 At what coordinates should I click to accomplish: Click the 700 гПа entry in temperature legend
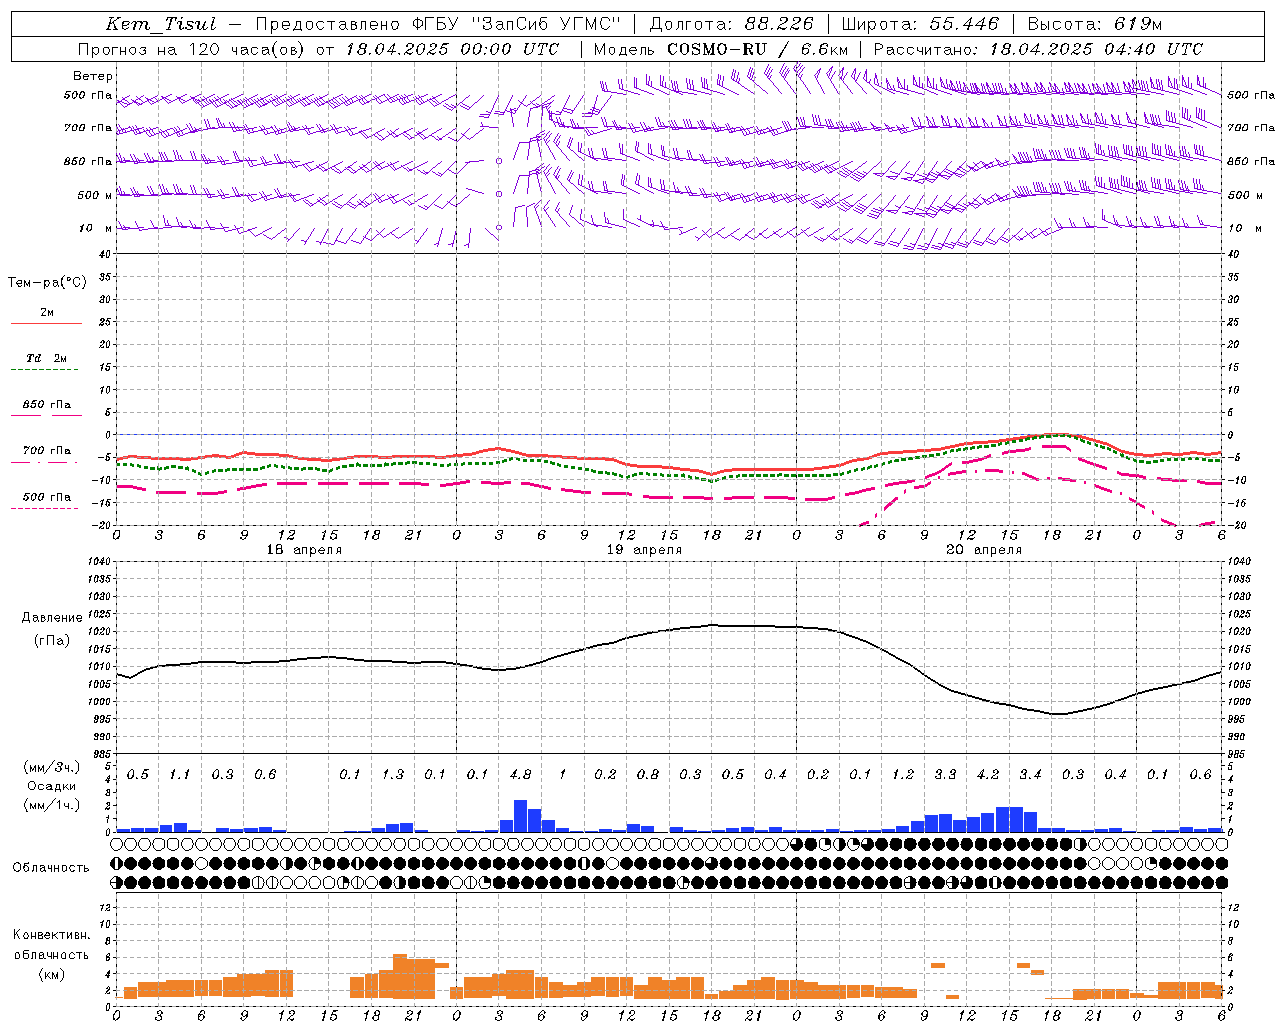click(x=47, y=451)
